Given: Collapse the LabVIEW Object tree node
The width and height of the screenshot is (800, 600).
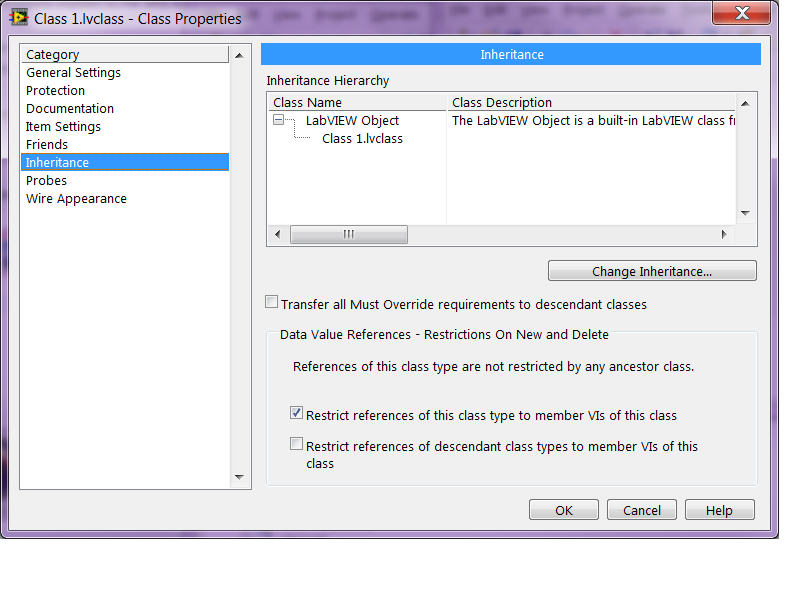Looking at the screenshot, I should pos(278,120).
